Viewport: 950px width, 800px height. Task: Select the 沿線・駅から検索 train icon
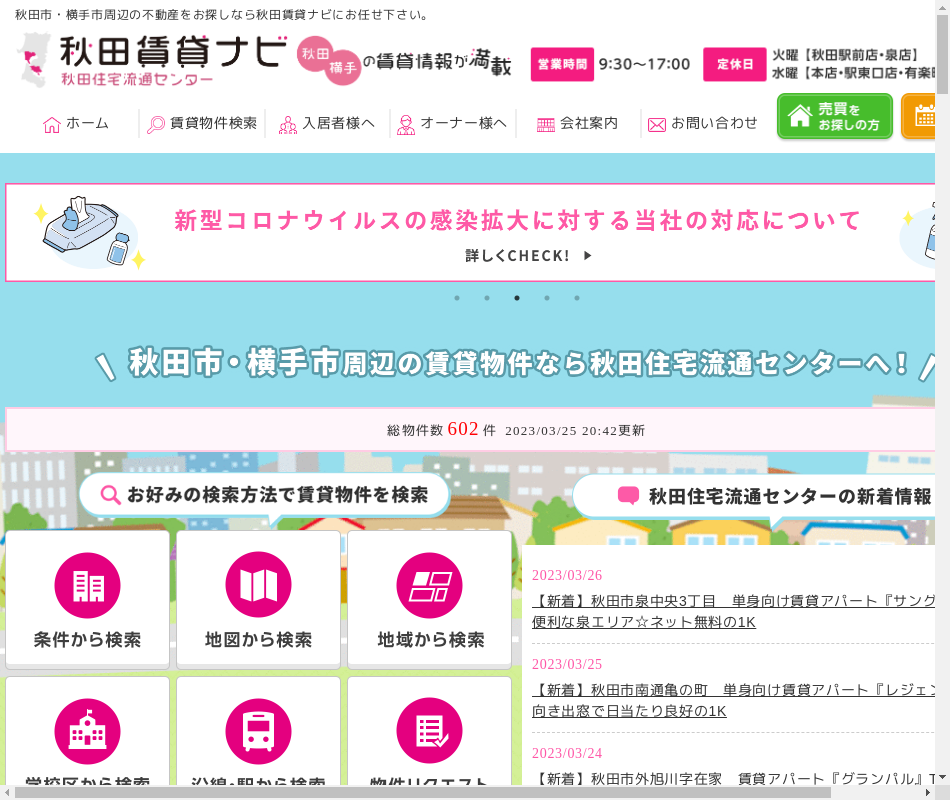coord(258,731)
